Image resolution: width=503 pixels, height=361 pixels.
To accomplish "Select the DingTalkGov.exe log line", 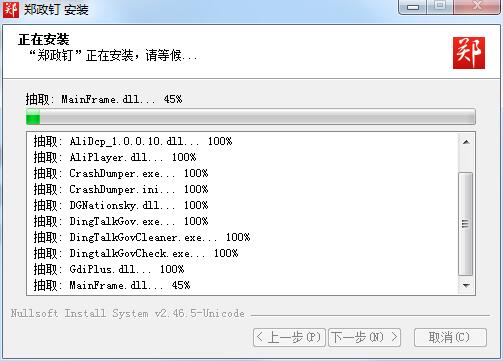I will [121, 221].
